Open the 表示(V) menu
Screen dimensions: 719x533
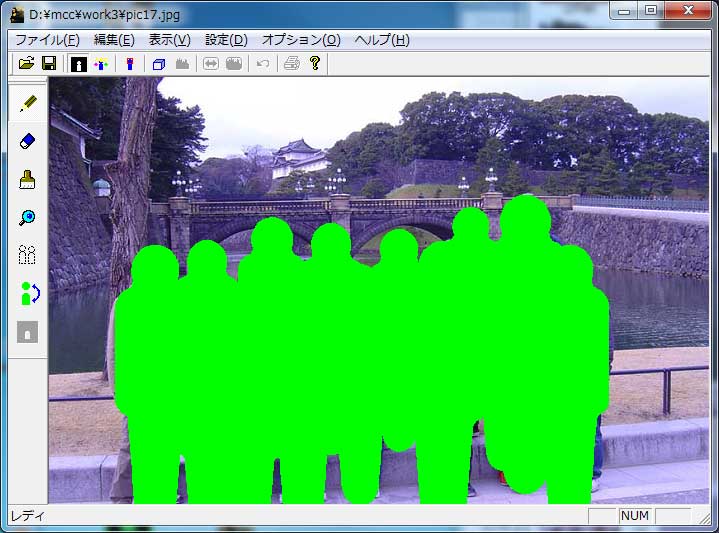coord(169,40)
